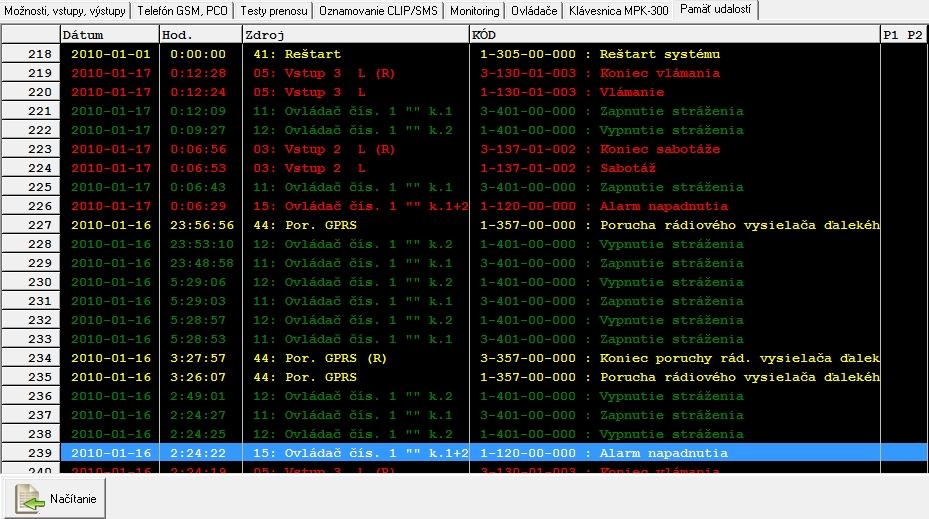
Task: Click the KÓD column header
Action: point(675,35)
